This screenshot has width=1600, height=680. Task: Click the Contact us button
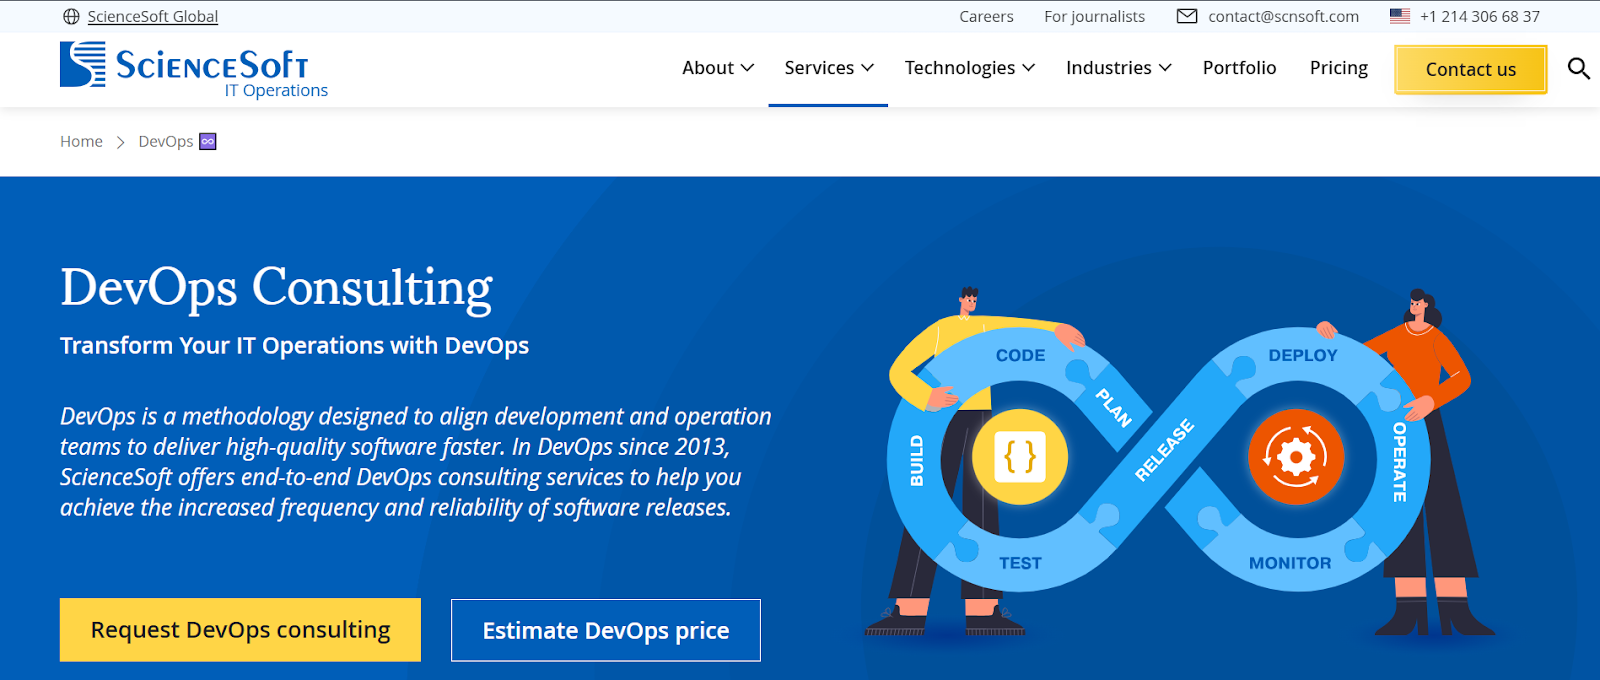[x=1471, y=70]
